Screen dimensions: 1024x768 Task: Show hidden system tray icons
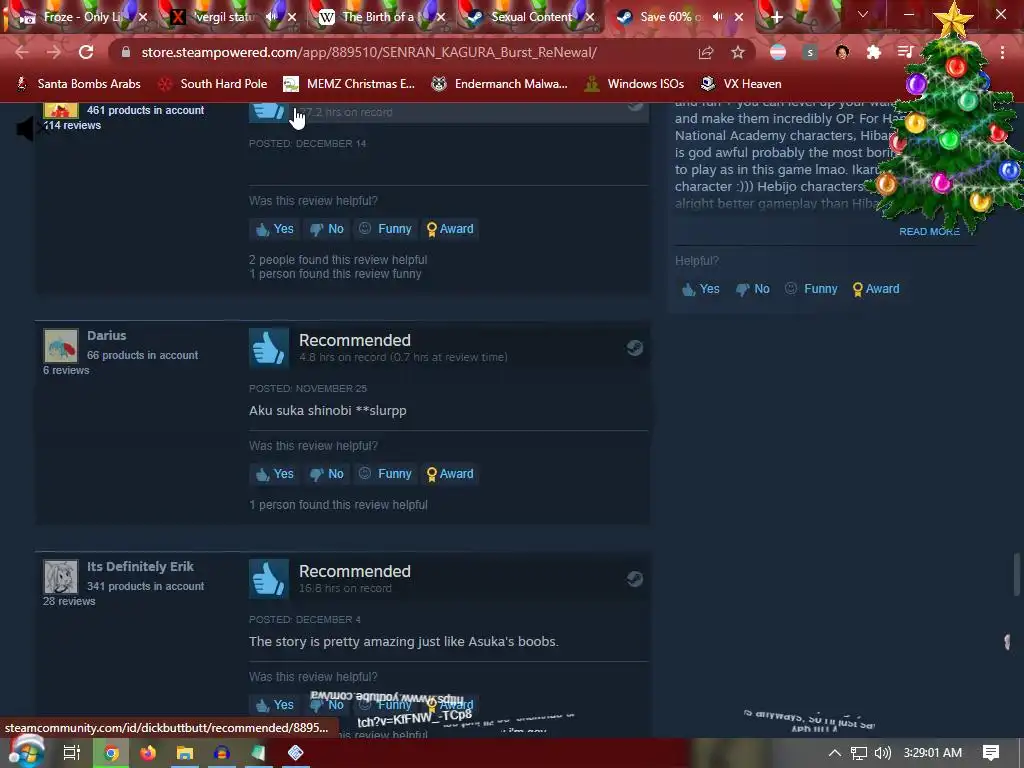(x=835, y=753)
